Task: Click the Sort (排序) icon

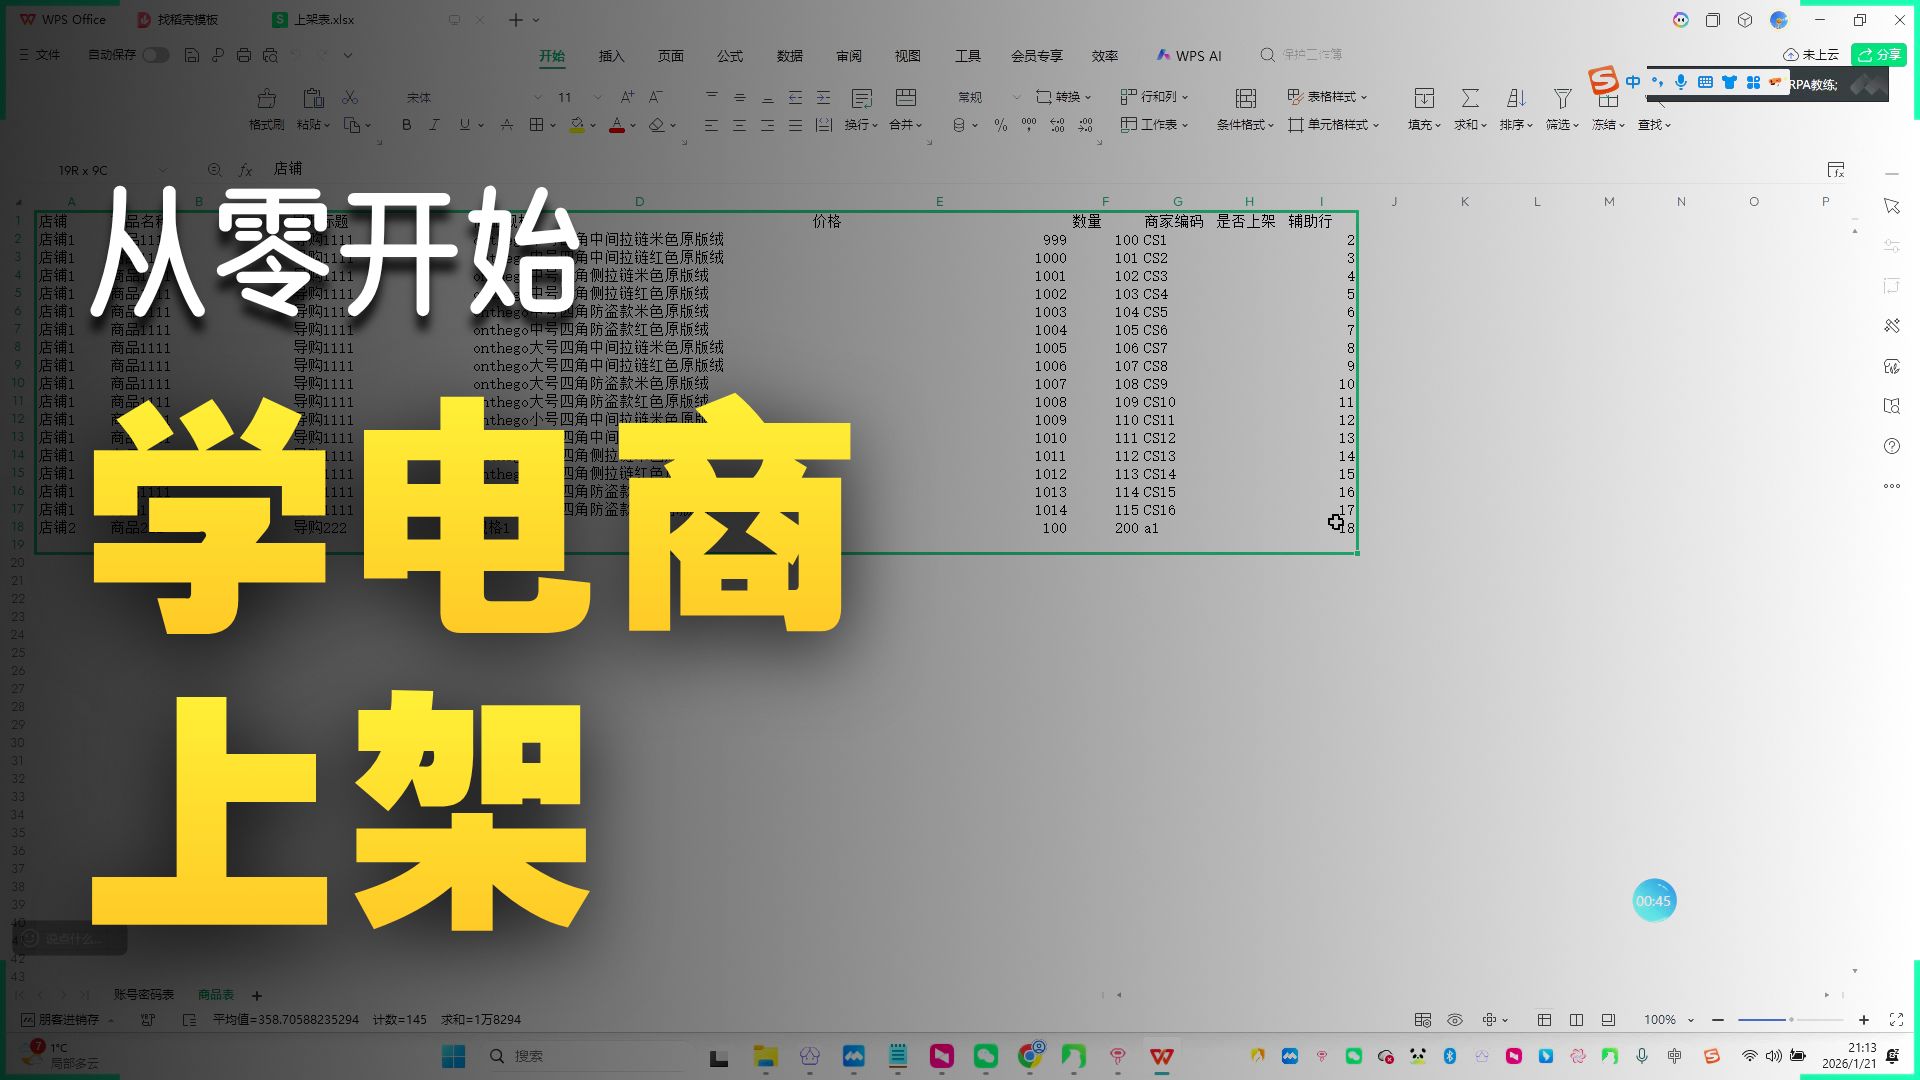Action: coord(1515,98)
